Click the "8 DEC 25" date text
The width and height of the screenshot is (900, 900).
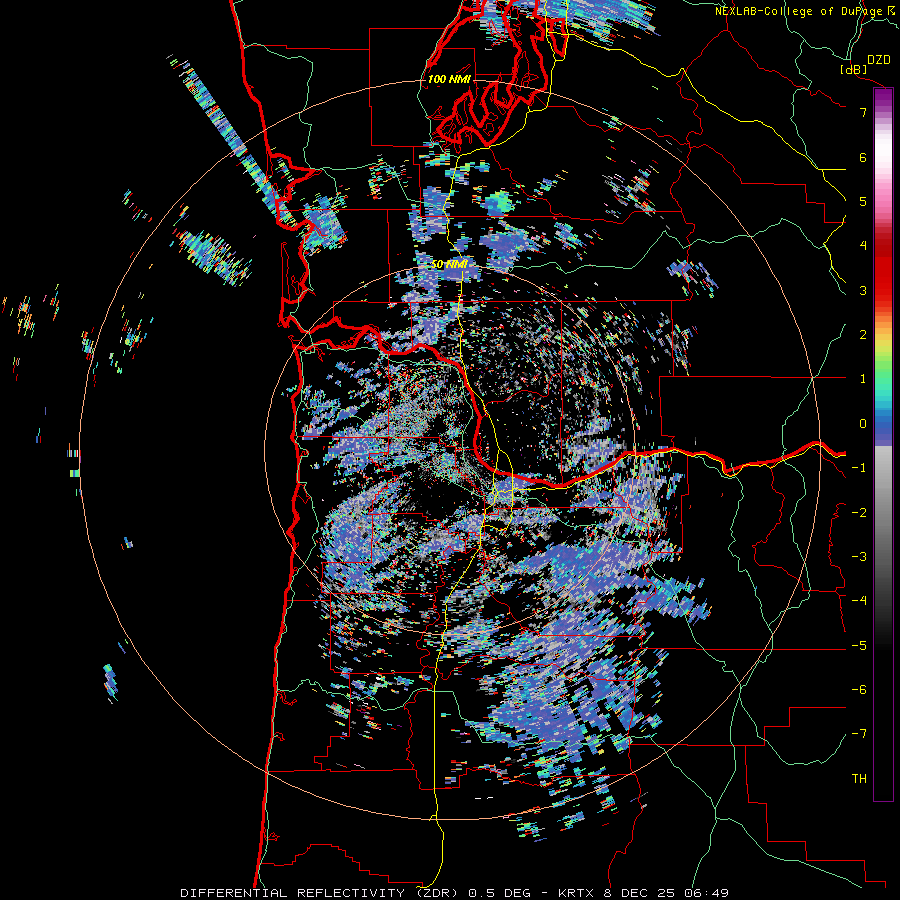point(641,893)
